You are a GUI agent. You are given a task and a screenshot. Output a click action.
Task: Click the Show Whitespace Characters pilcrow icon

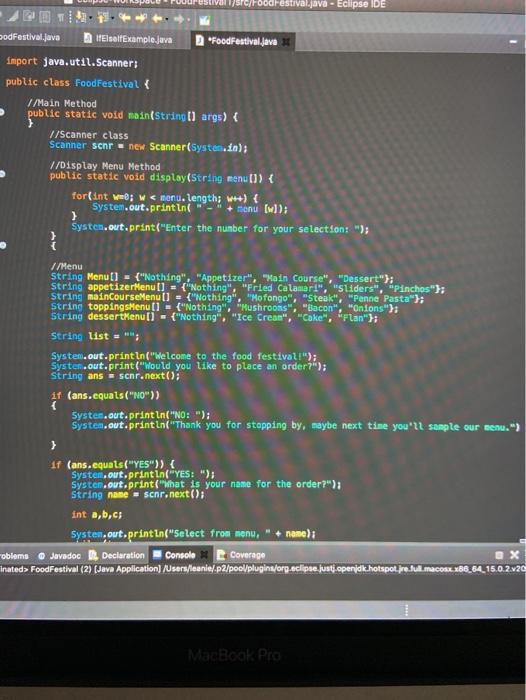click(x=61, y=18)
